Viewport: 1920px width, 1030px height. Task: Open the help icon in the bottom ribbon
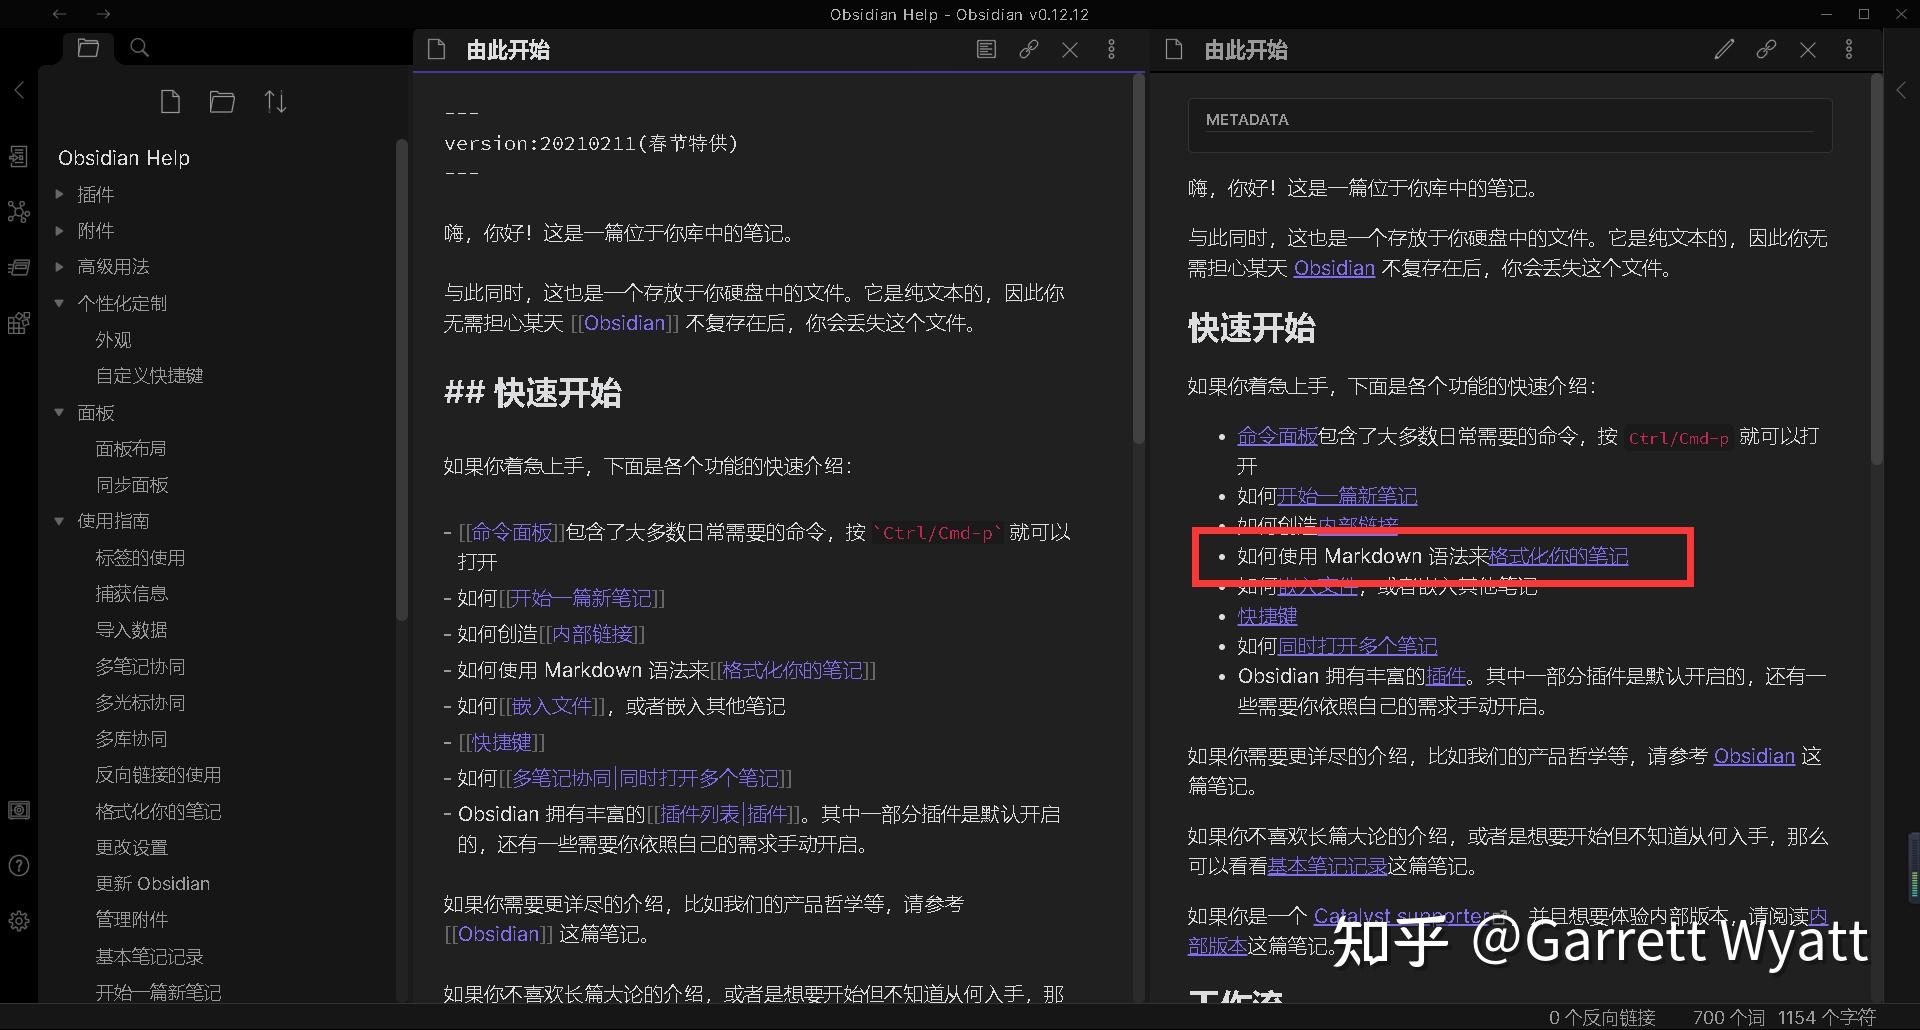(x=19, y=866)
